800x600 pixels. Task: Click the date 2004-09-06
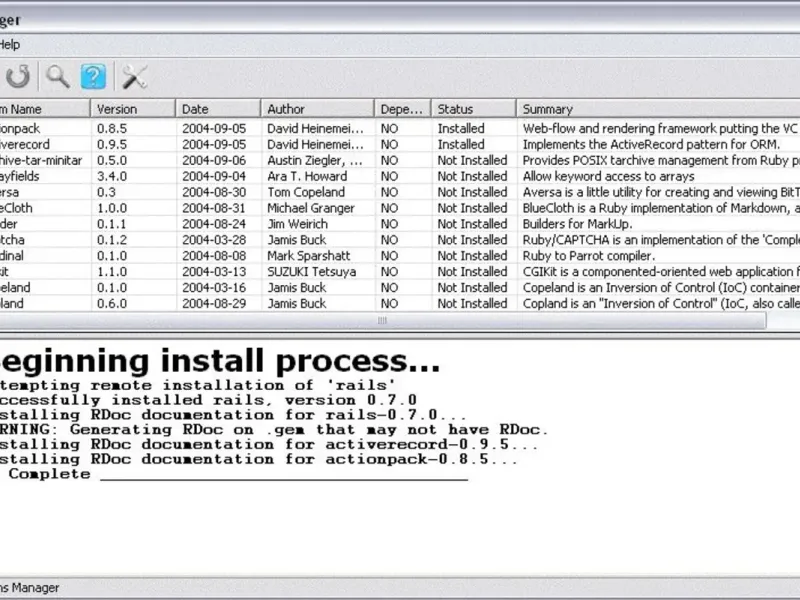click(x=214, y=160)
